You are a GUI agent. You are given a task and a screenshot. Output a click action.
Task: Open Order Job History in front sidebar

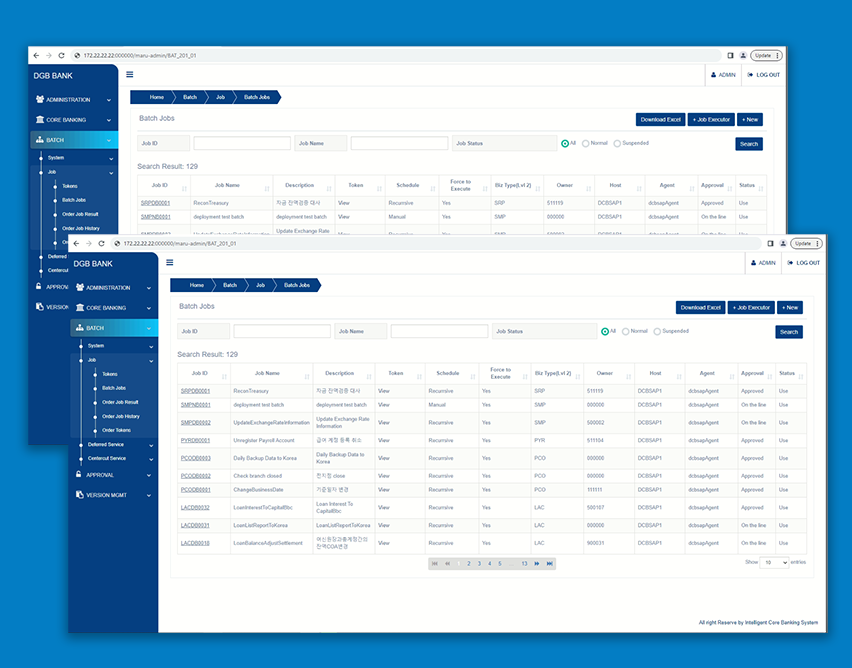tap(120, 416)
